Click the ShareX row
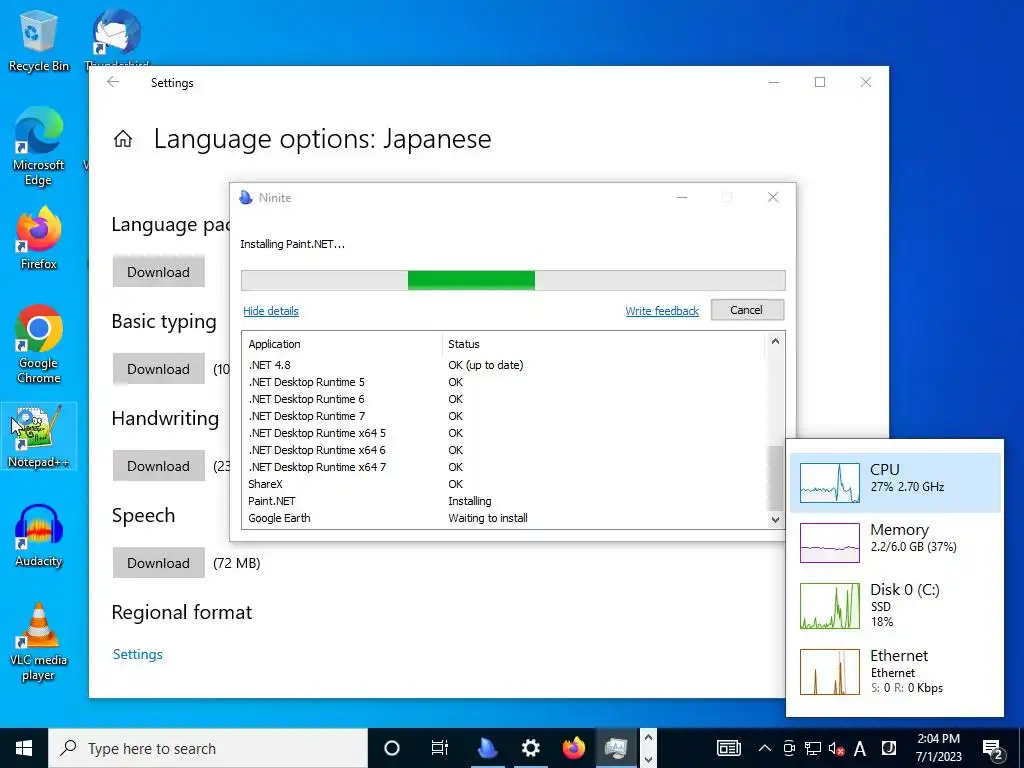 click(x=504, y=484)
